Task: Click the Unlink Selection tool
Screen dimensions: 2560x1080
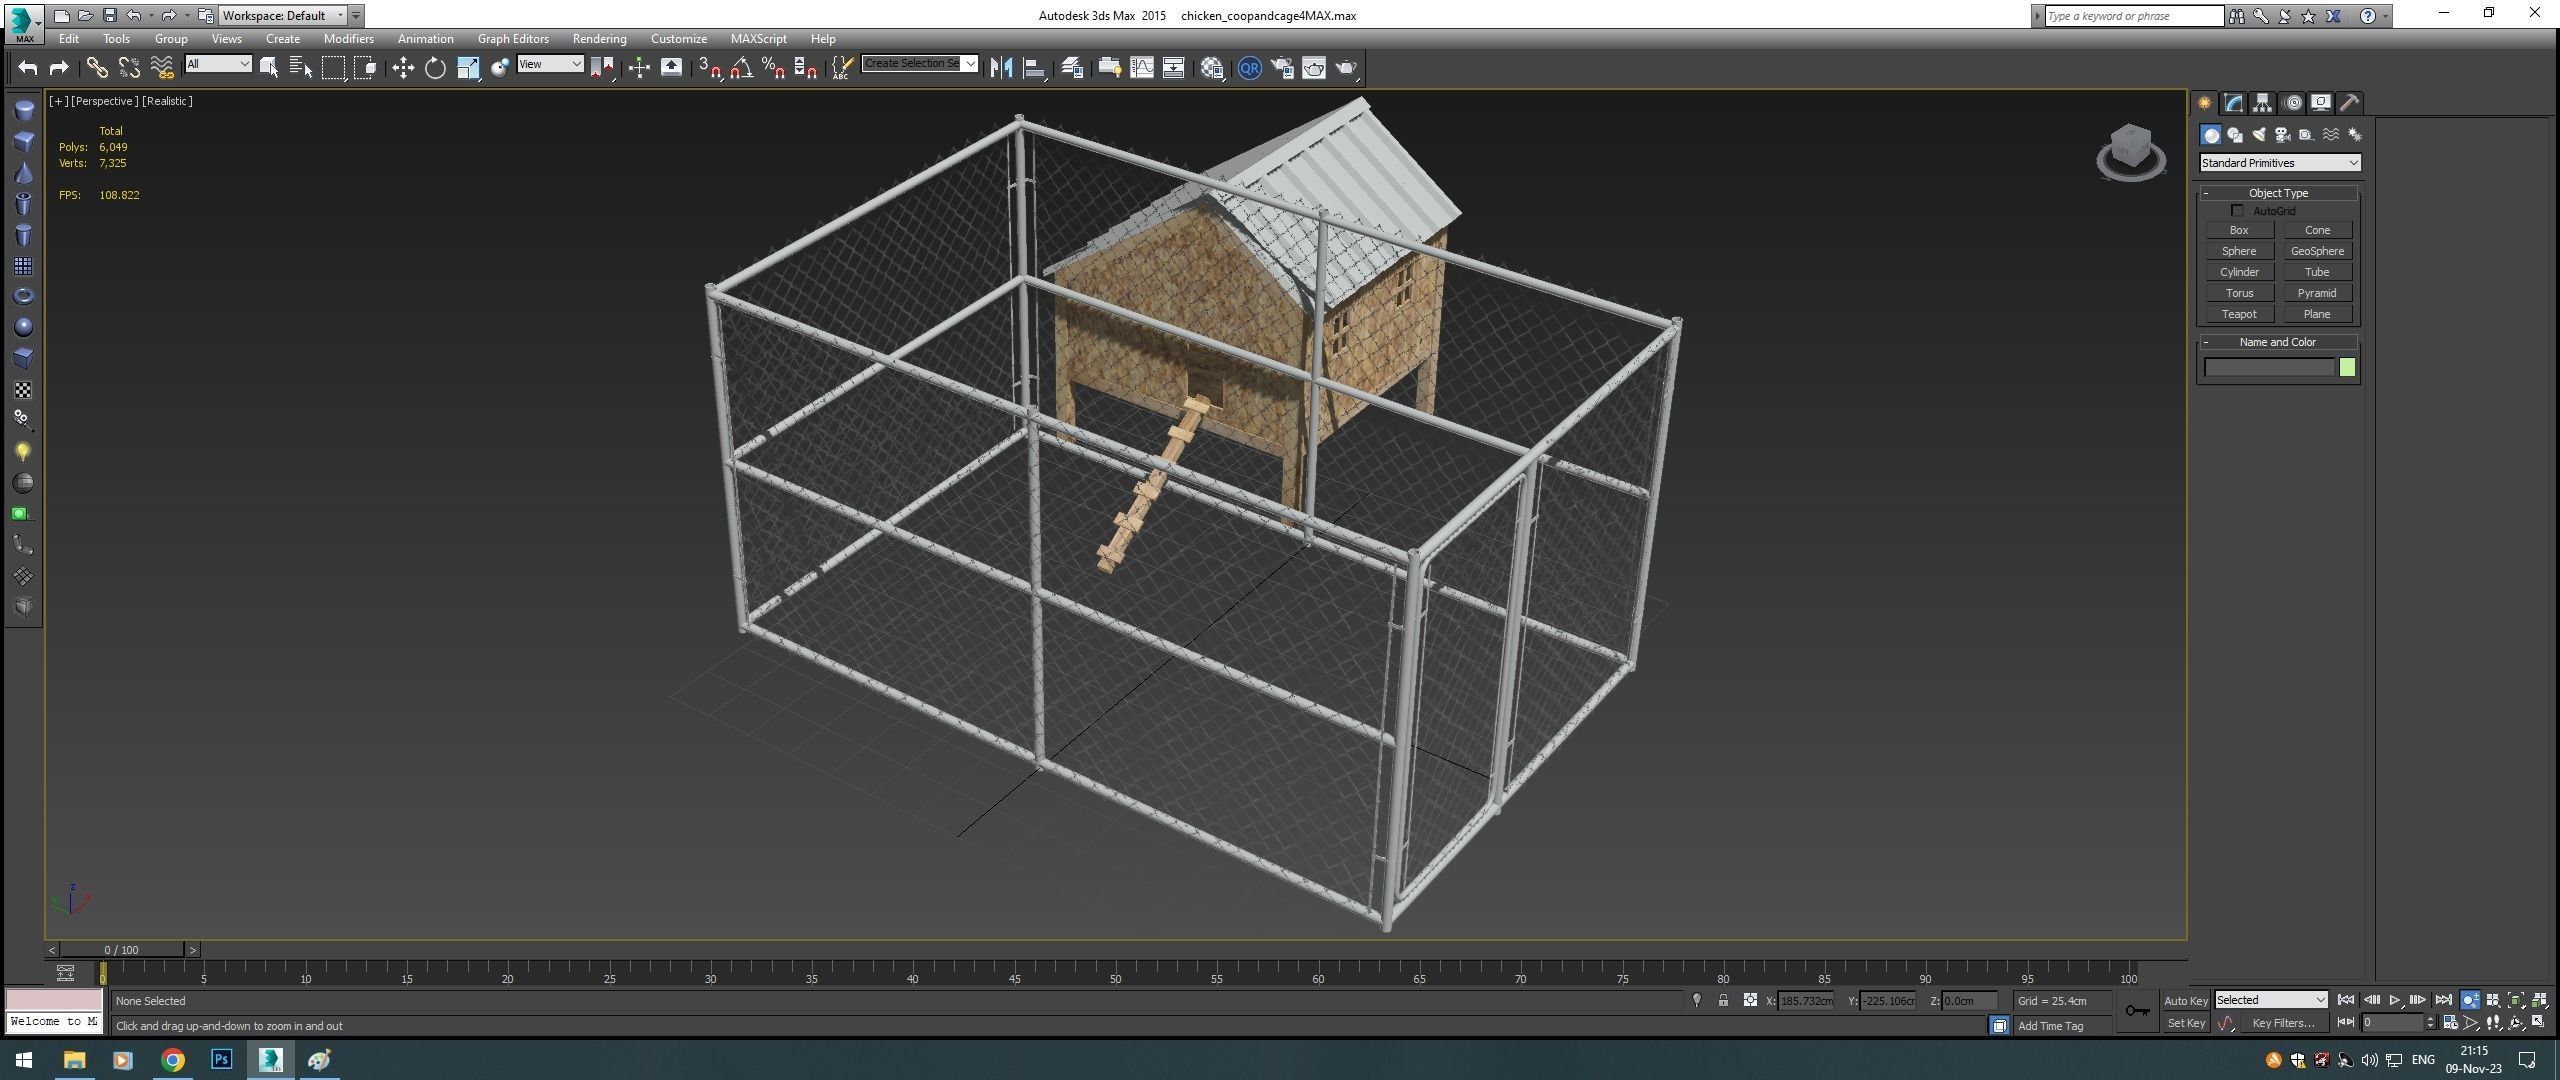Action: [x=129, y=67]
